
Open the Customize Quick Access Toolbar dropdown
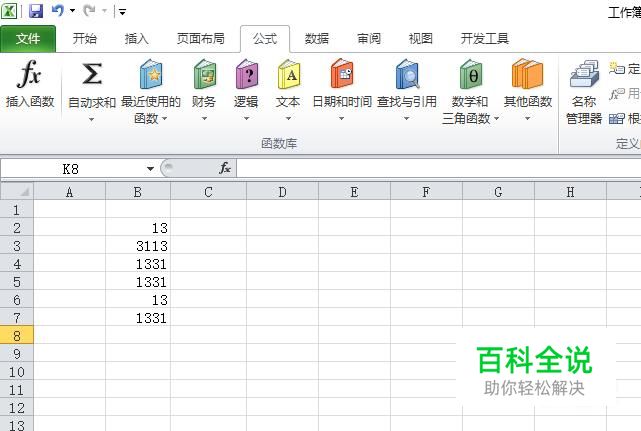[x=122, y=11]
